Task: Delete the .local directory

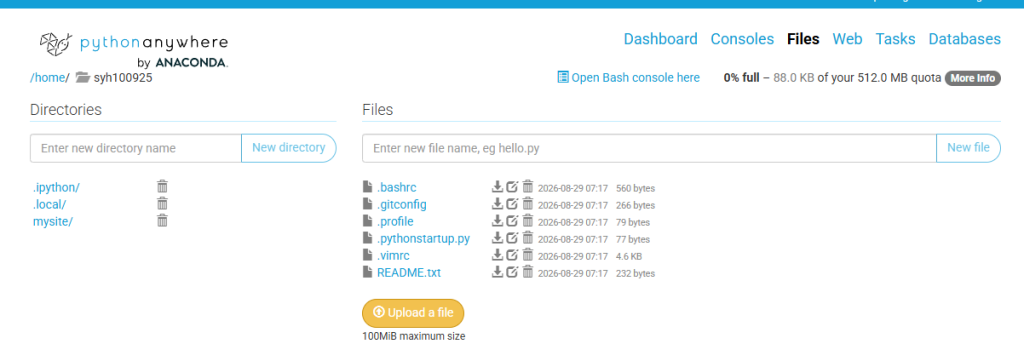Action: 163,204
